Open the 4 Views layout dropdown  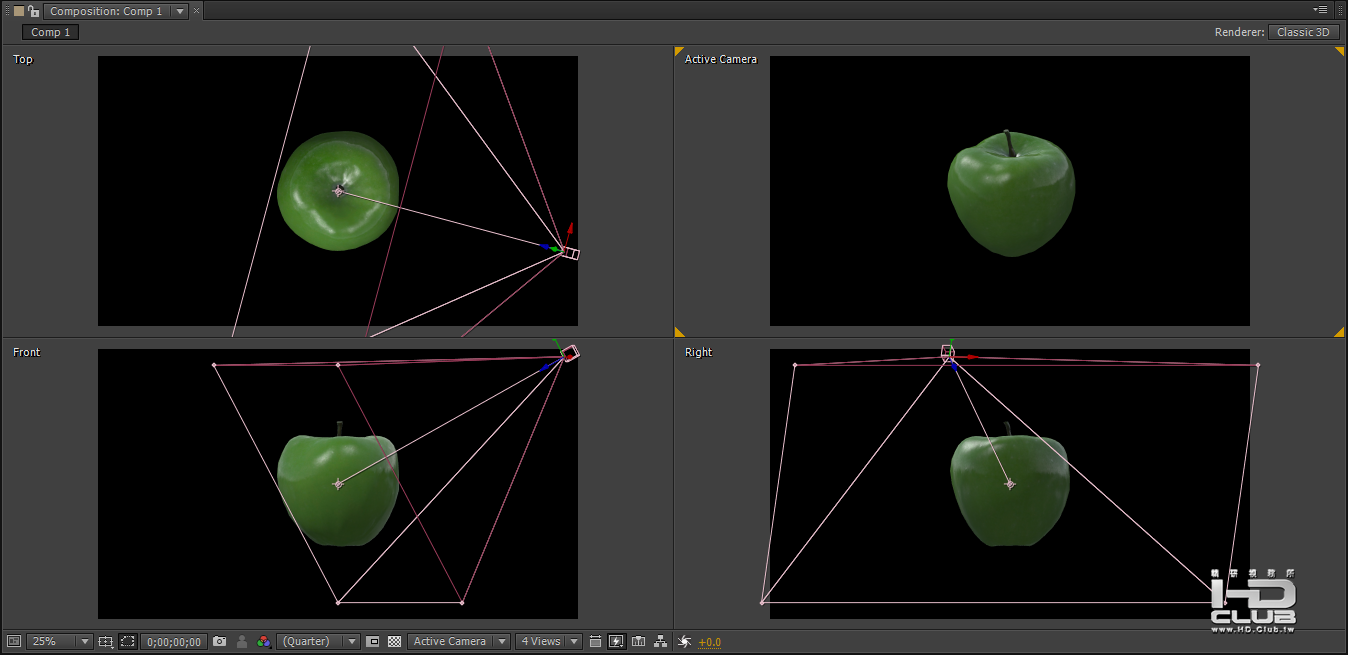pos(549,641)
